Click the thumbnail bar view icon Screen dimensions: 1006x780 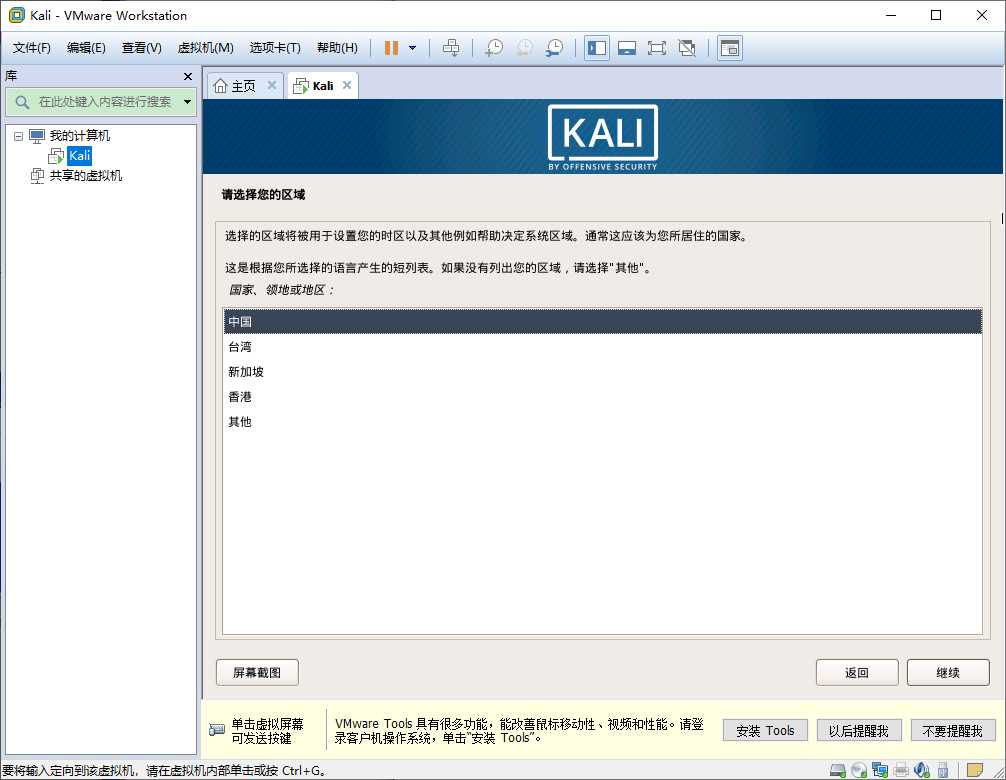click(627, 48)
